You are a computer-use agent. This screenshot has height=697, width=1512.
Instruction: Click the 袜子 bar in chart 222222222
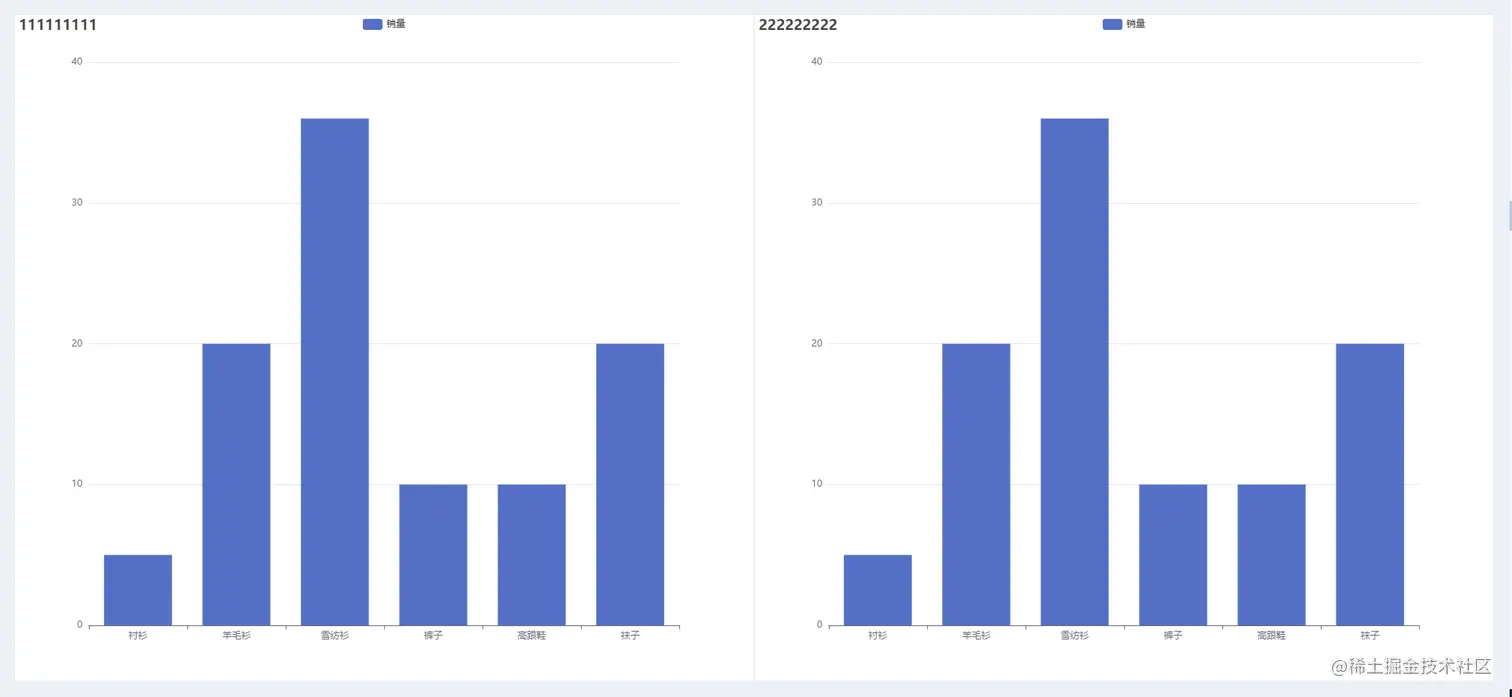[1370, 484]
